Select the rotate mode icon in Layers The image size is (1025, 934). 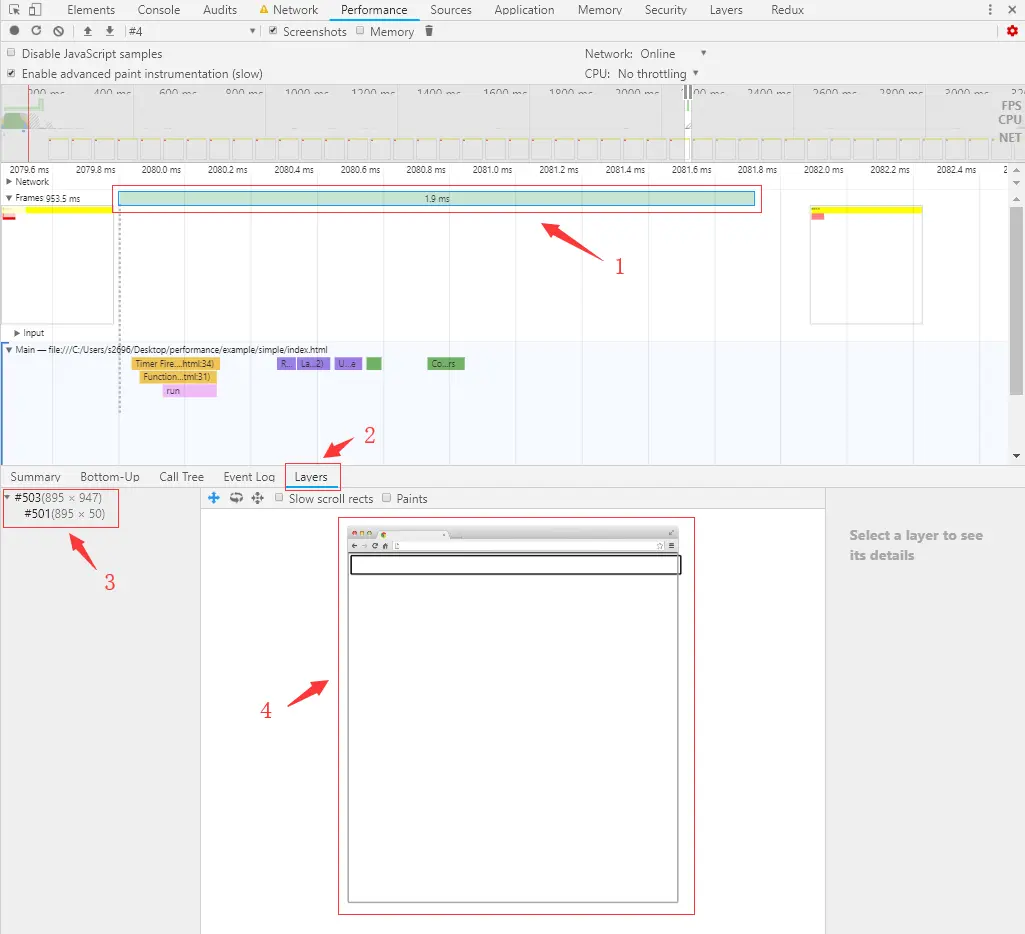[x=236, y=498]
